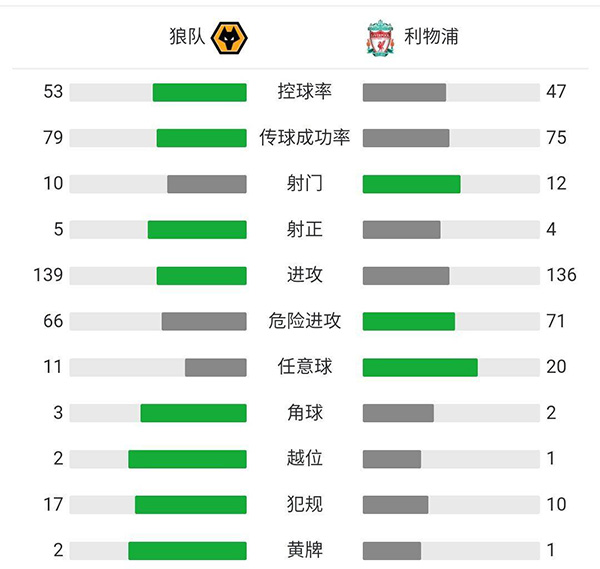The height and width of the screenshot is (569, 600).
Task: Select the 危险进攻 stat label
Action: point(304,321)
